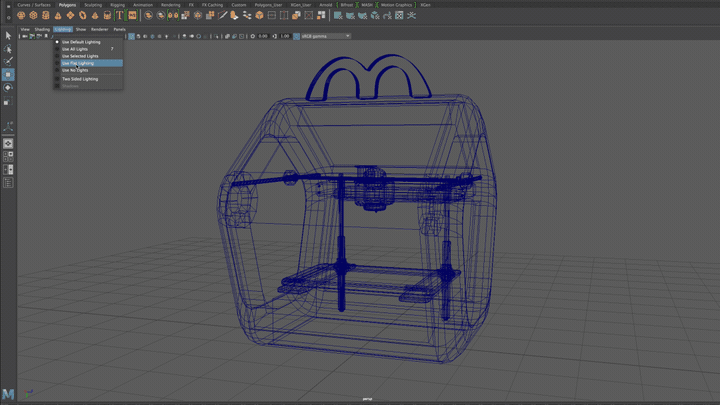
Task: Switch to Rigging shelf tab
Action: [118, 5]
